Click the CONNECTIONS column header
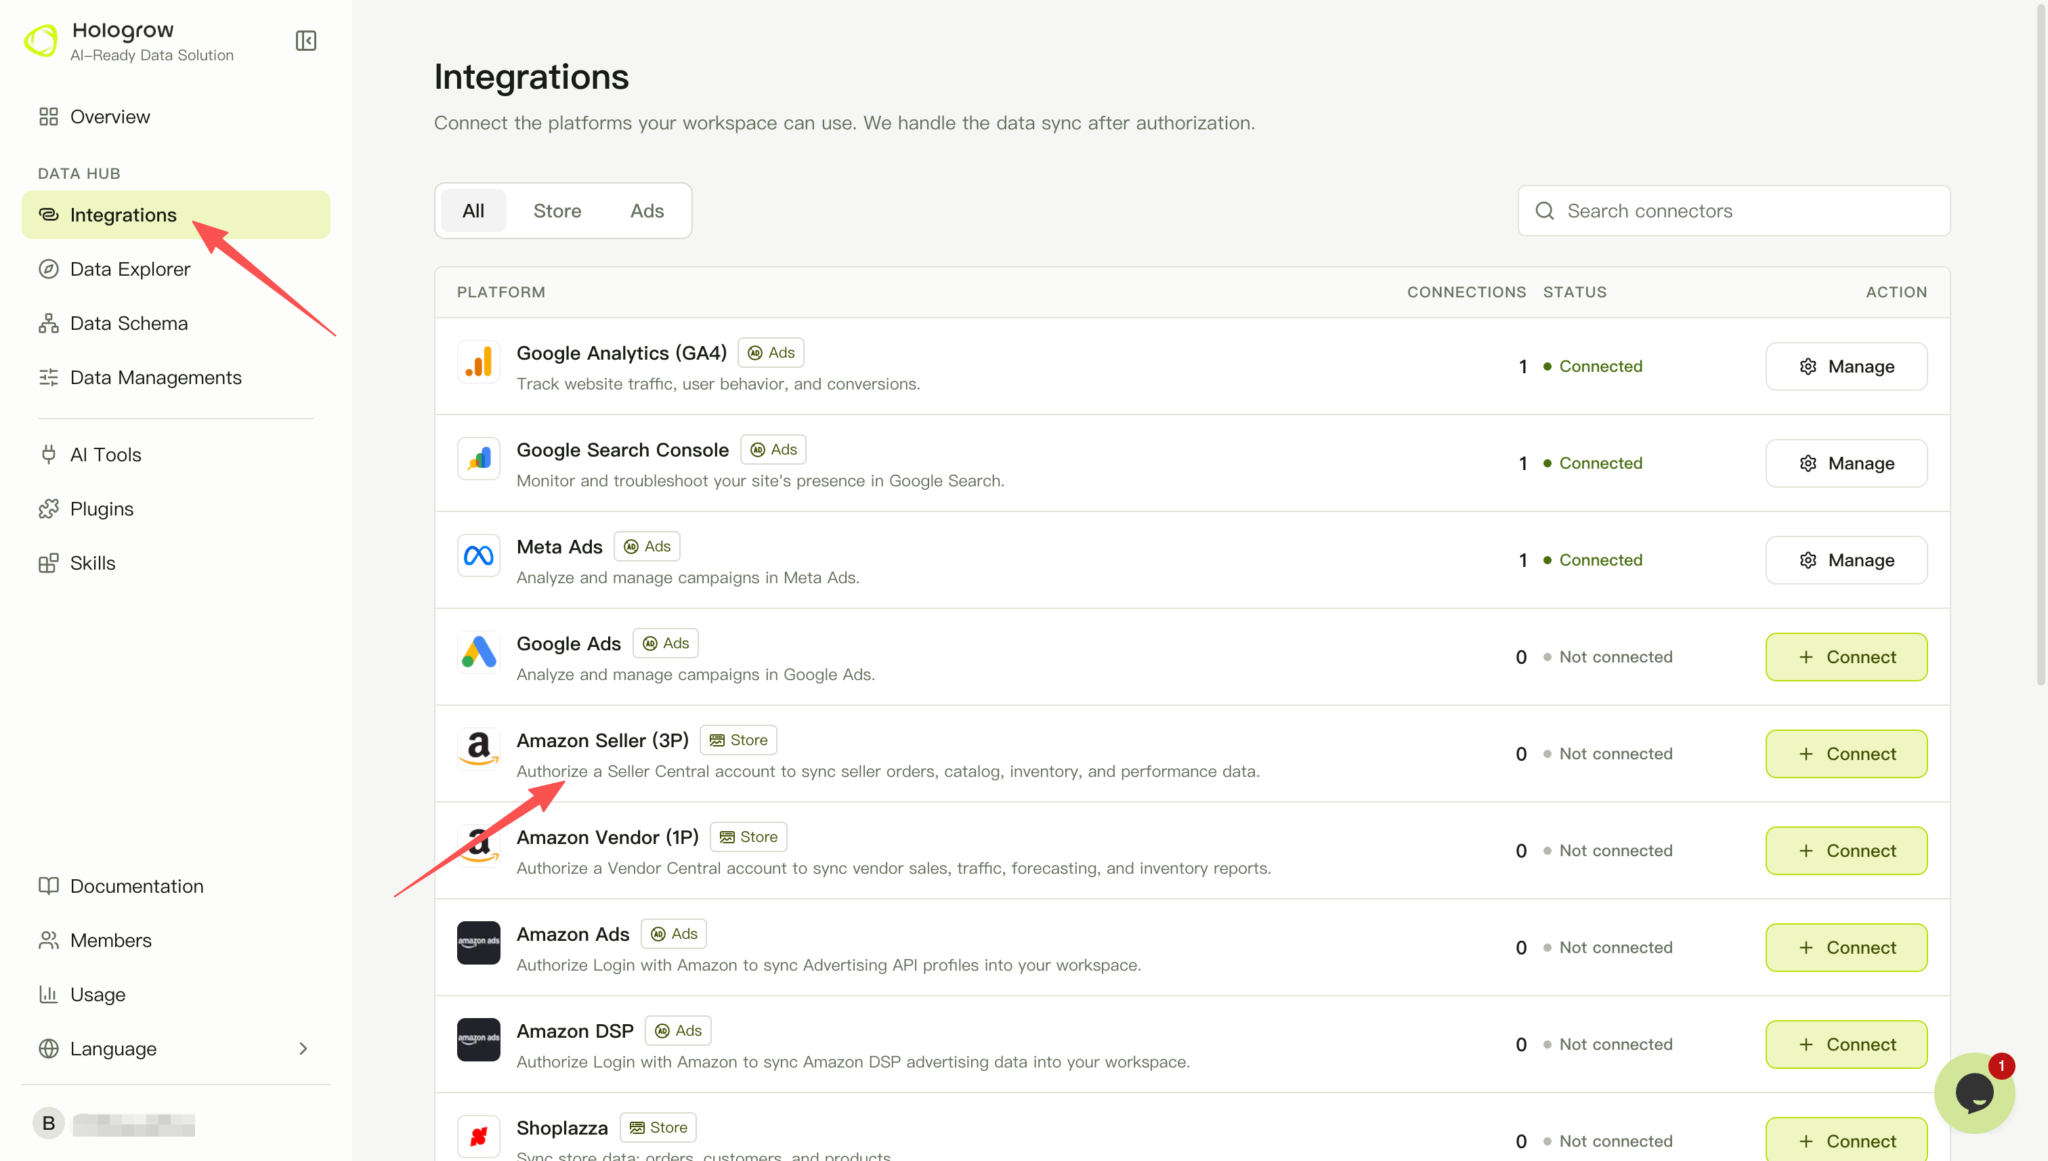The image size is (2048, 1161). [1466, 292]
